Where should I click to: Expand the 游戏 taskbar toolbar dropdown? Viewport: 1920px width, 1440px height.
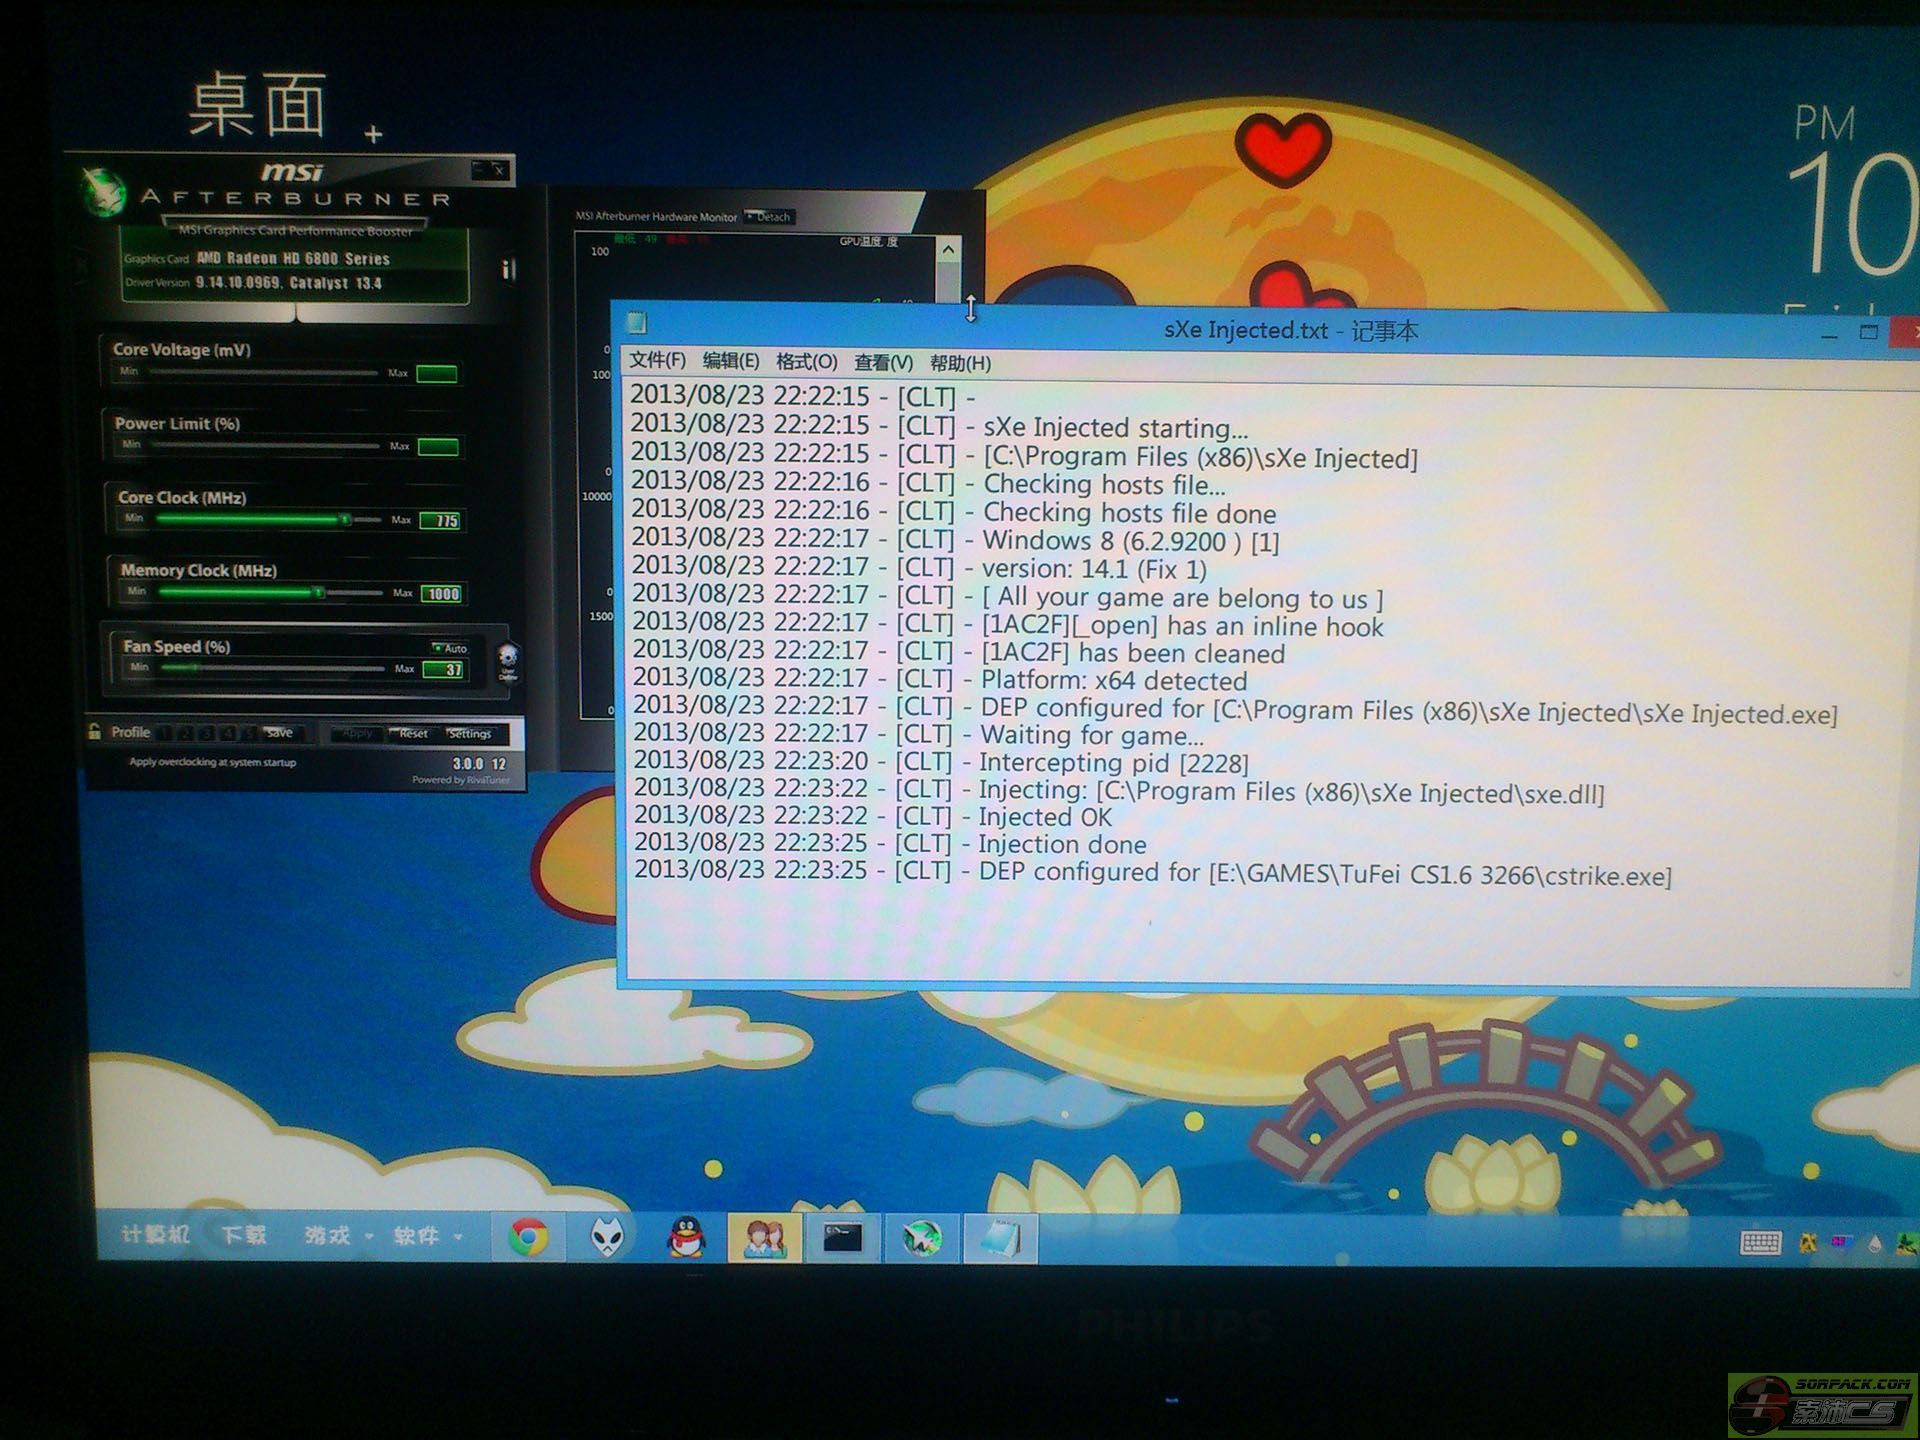(369, 1237)
